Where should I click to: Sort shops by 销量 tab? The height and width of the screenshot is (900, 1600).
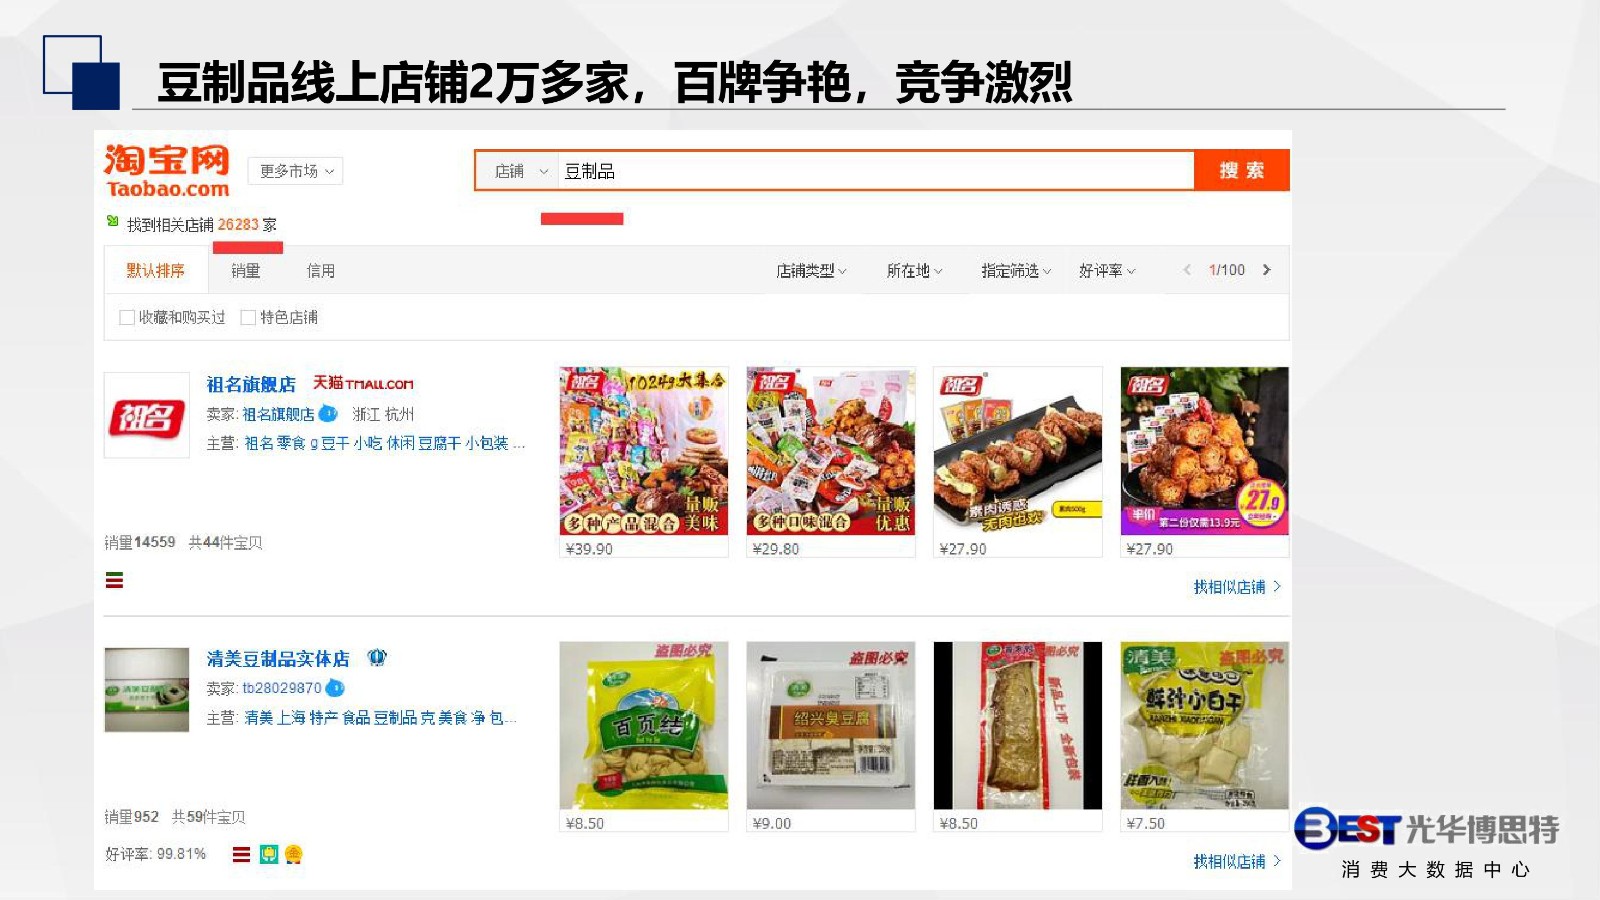point(245,270)
